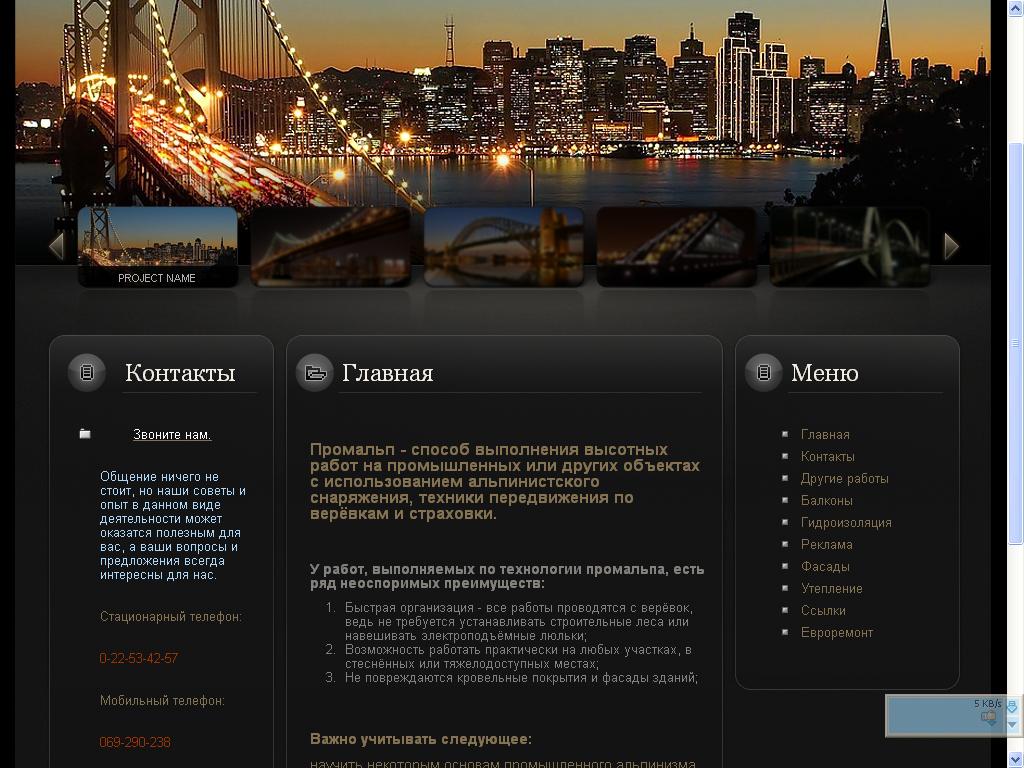Image resolution: width=1024 pixels, height=768 pixels.
Task: Click the Стационарный телефон label
Action: pyautogui.click(x=170, y=616)
